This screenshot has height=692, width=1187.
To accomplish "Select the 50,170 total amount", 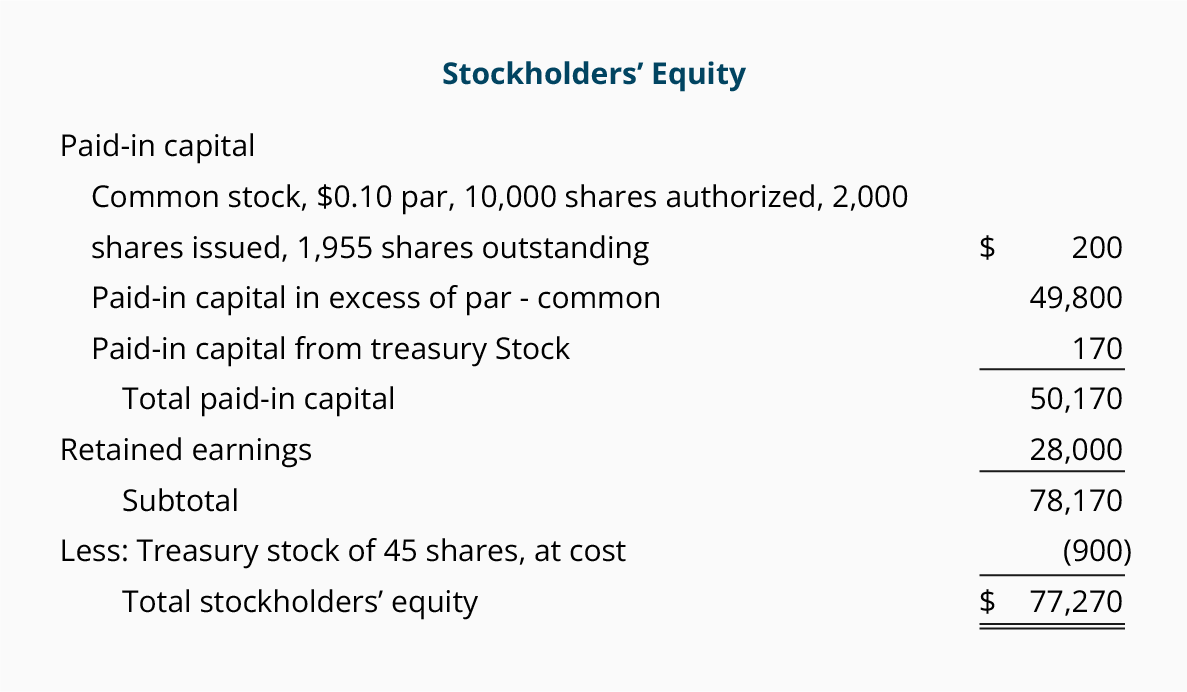I will pyautogui.click(x=1076, y=399).
